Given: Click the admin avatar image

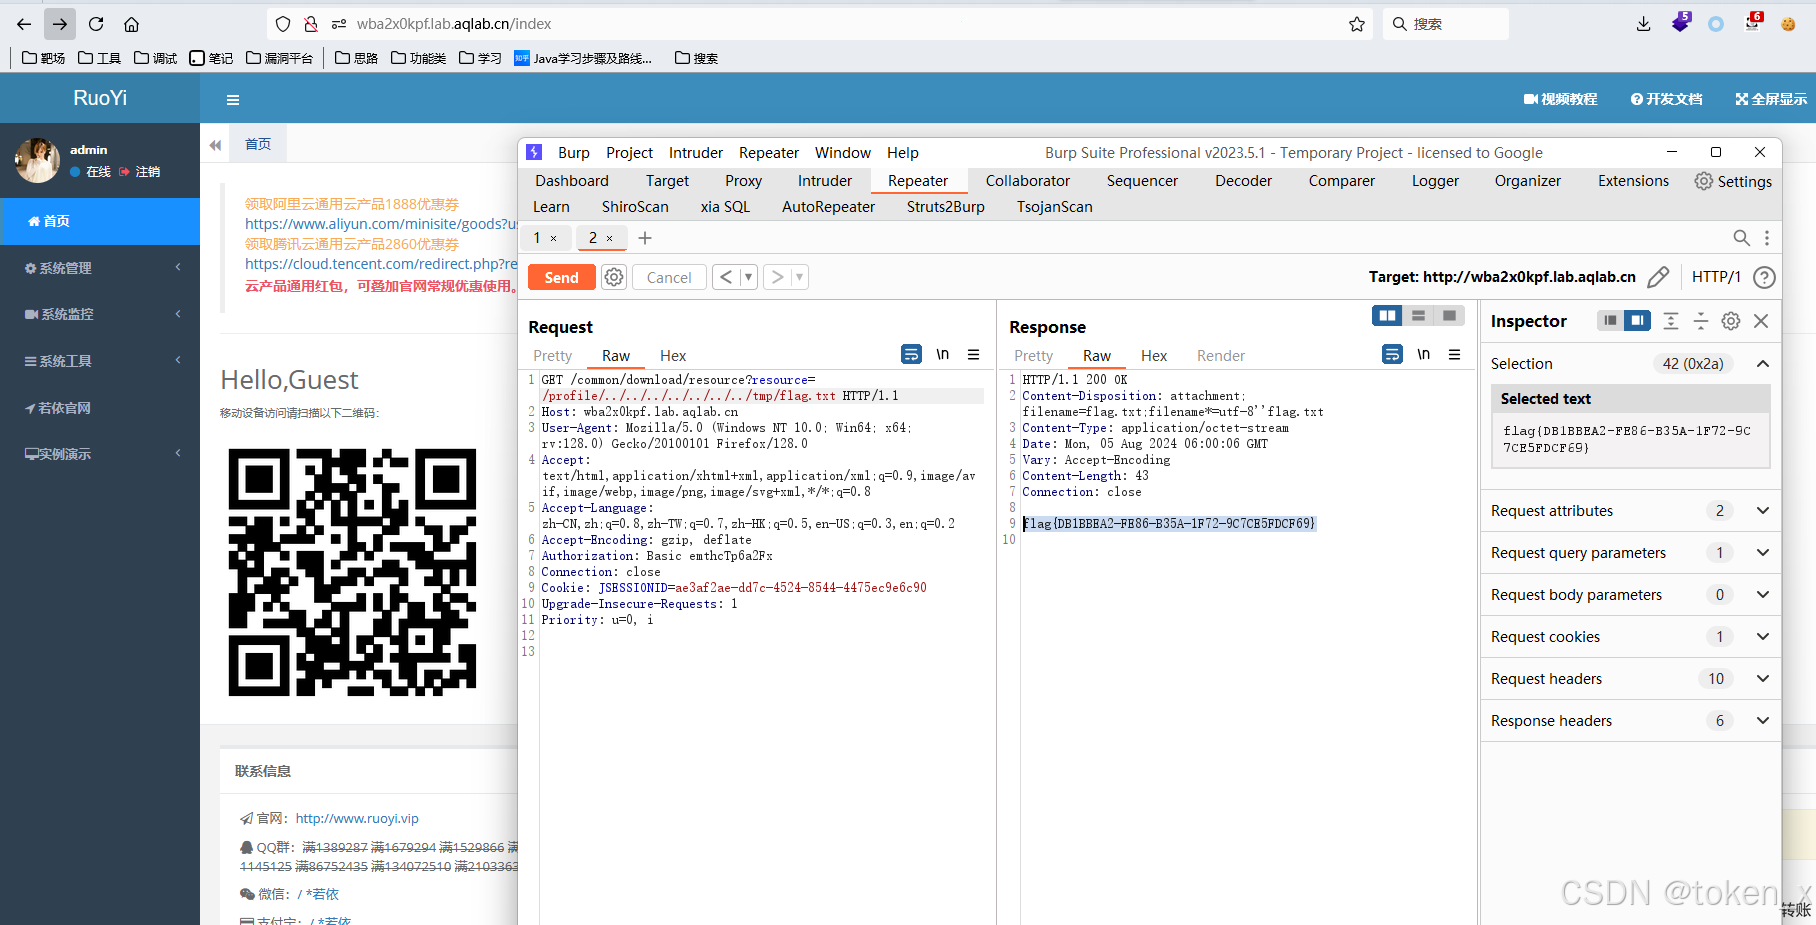Looking at the screenshot, I should pos(38,160).
